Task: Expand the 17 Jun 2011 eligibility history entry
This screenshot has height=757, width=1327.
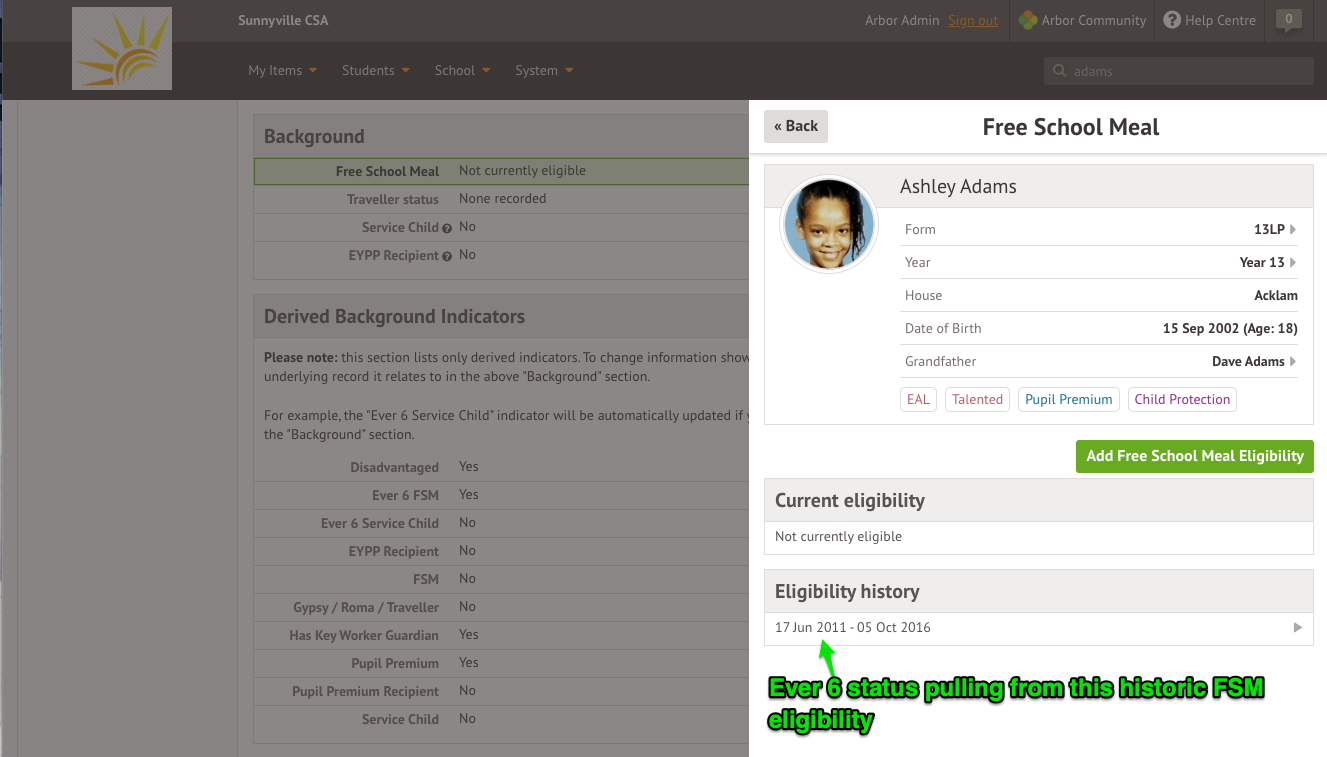Action: 1038,628
